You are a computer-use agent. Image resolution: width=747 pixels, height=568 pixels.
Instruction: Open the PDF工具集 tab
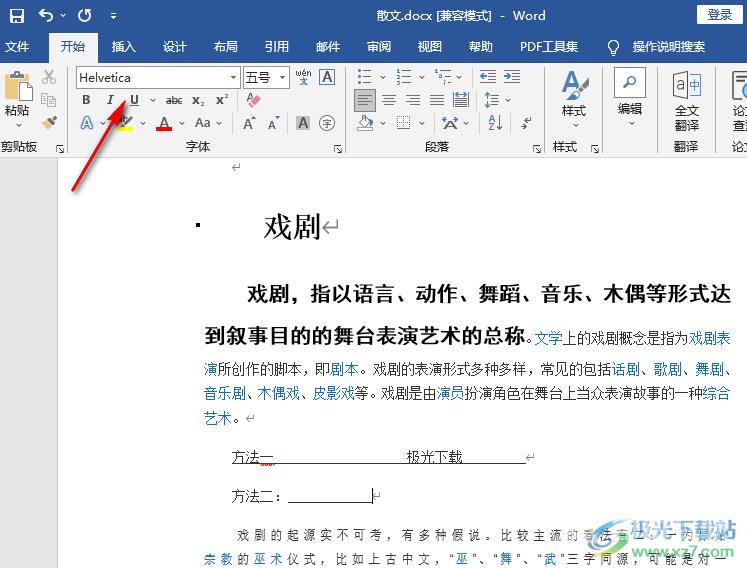pos(549,47)
